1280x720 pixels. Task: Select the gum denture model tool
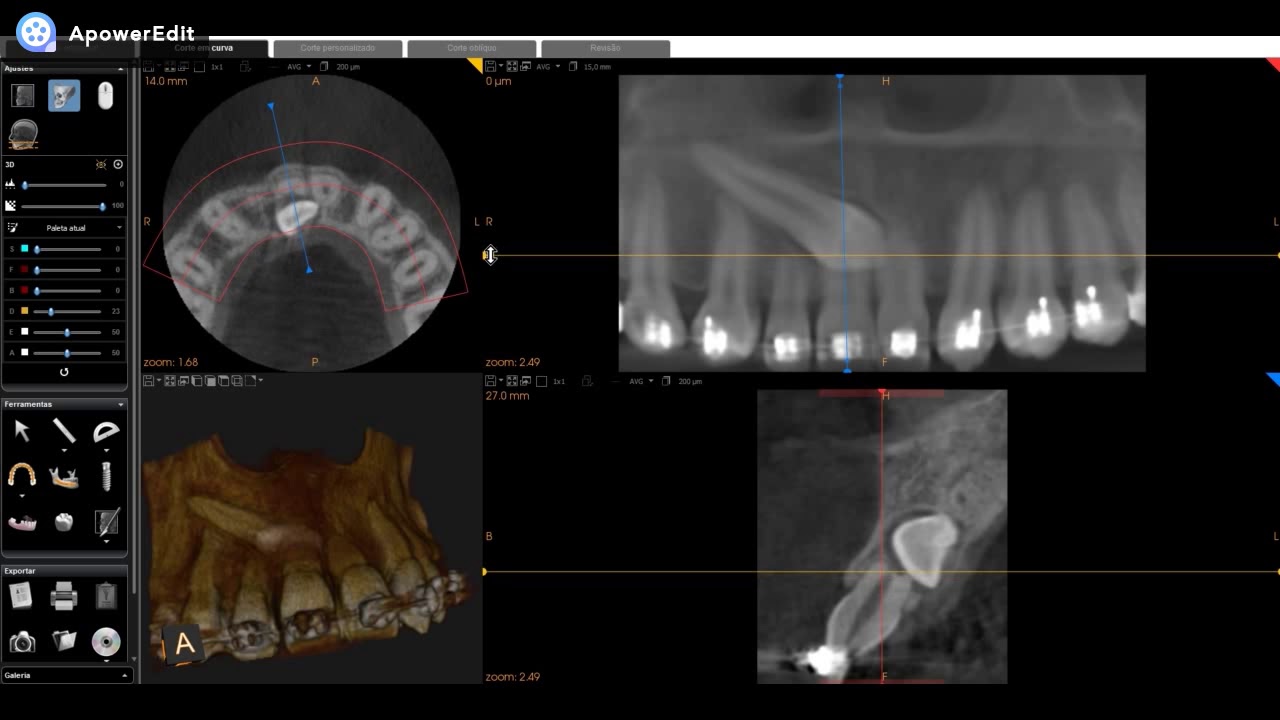22,522
